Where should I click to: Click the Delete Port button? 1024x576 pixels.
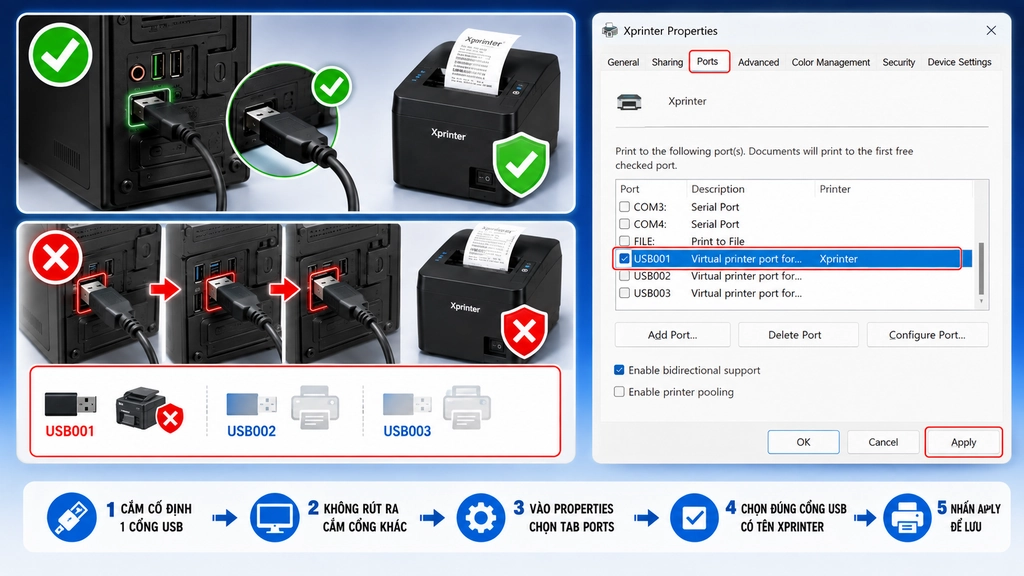(x=798, y=334)
